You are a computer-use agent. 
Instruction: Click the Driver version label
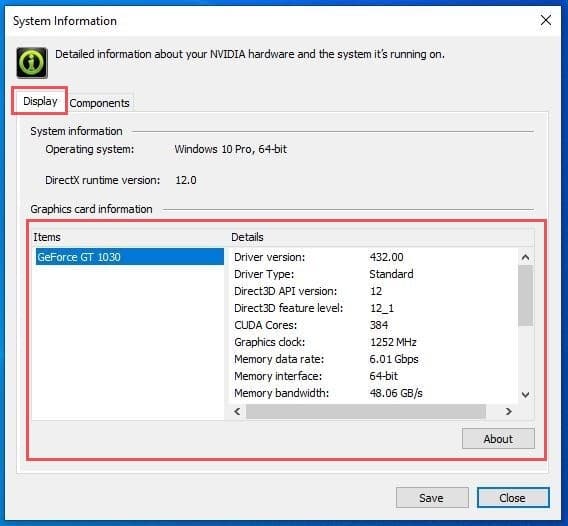point(270,257)
